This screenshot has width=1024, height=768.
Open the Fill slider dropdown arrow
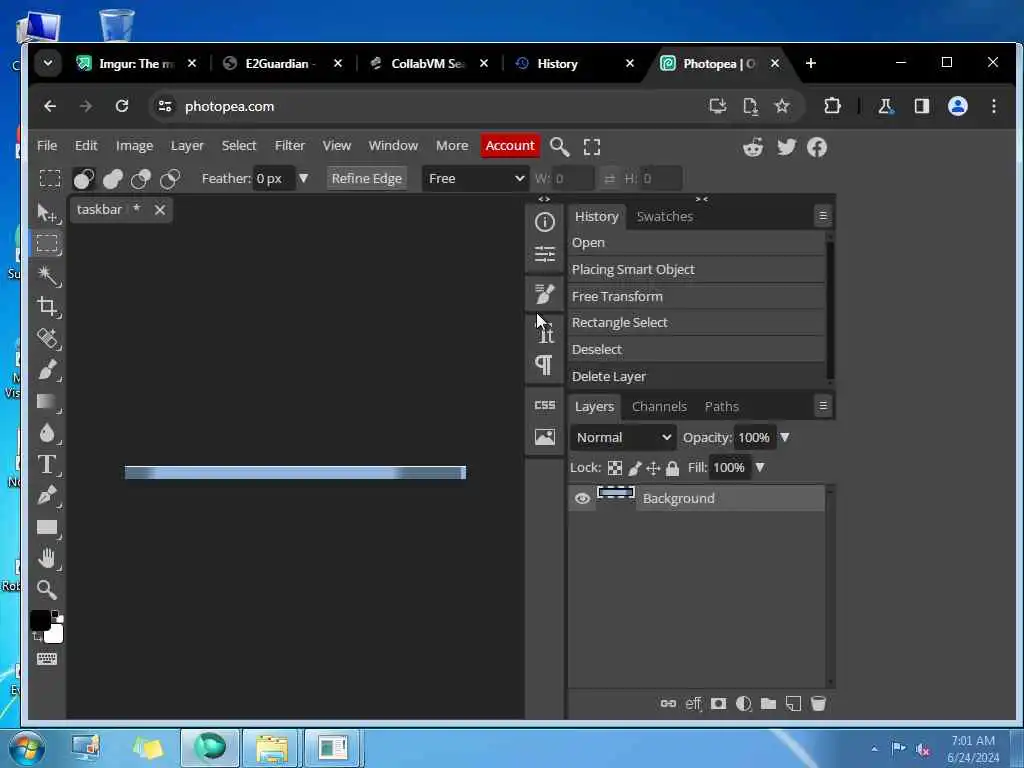[x=760, y=468]
